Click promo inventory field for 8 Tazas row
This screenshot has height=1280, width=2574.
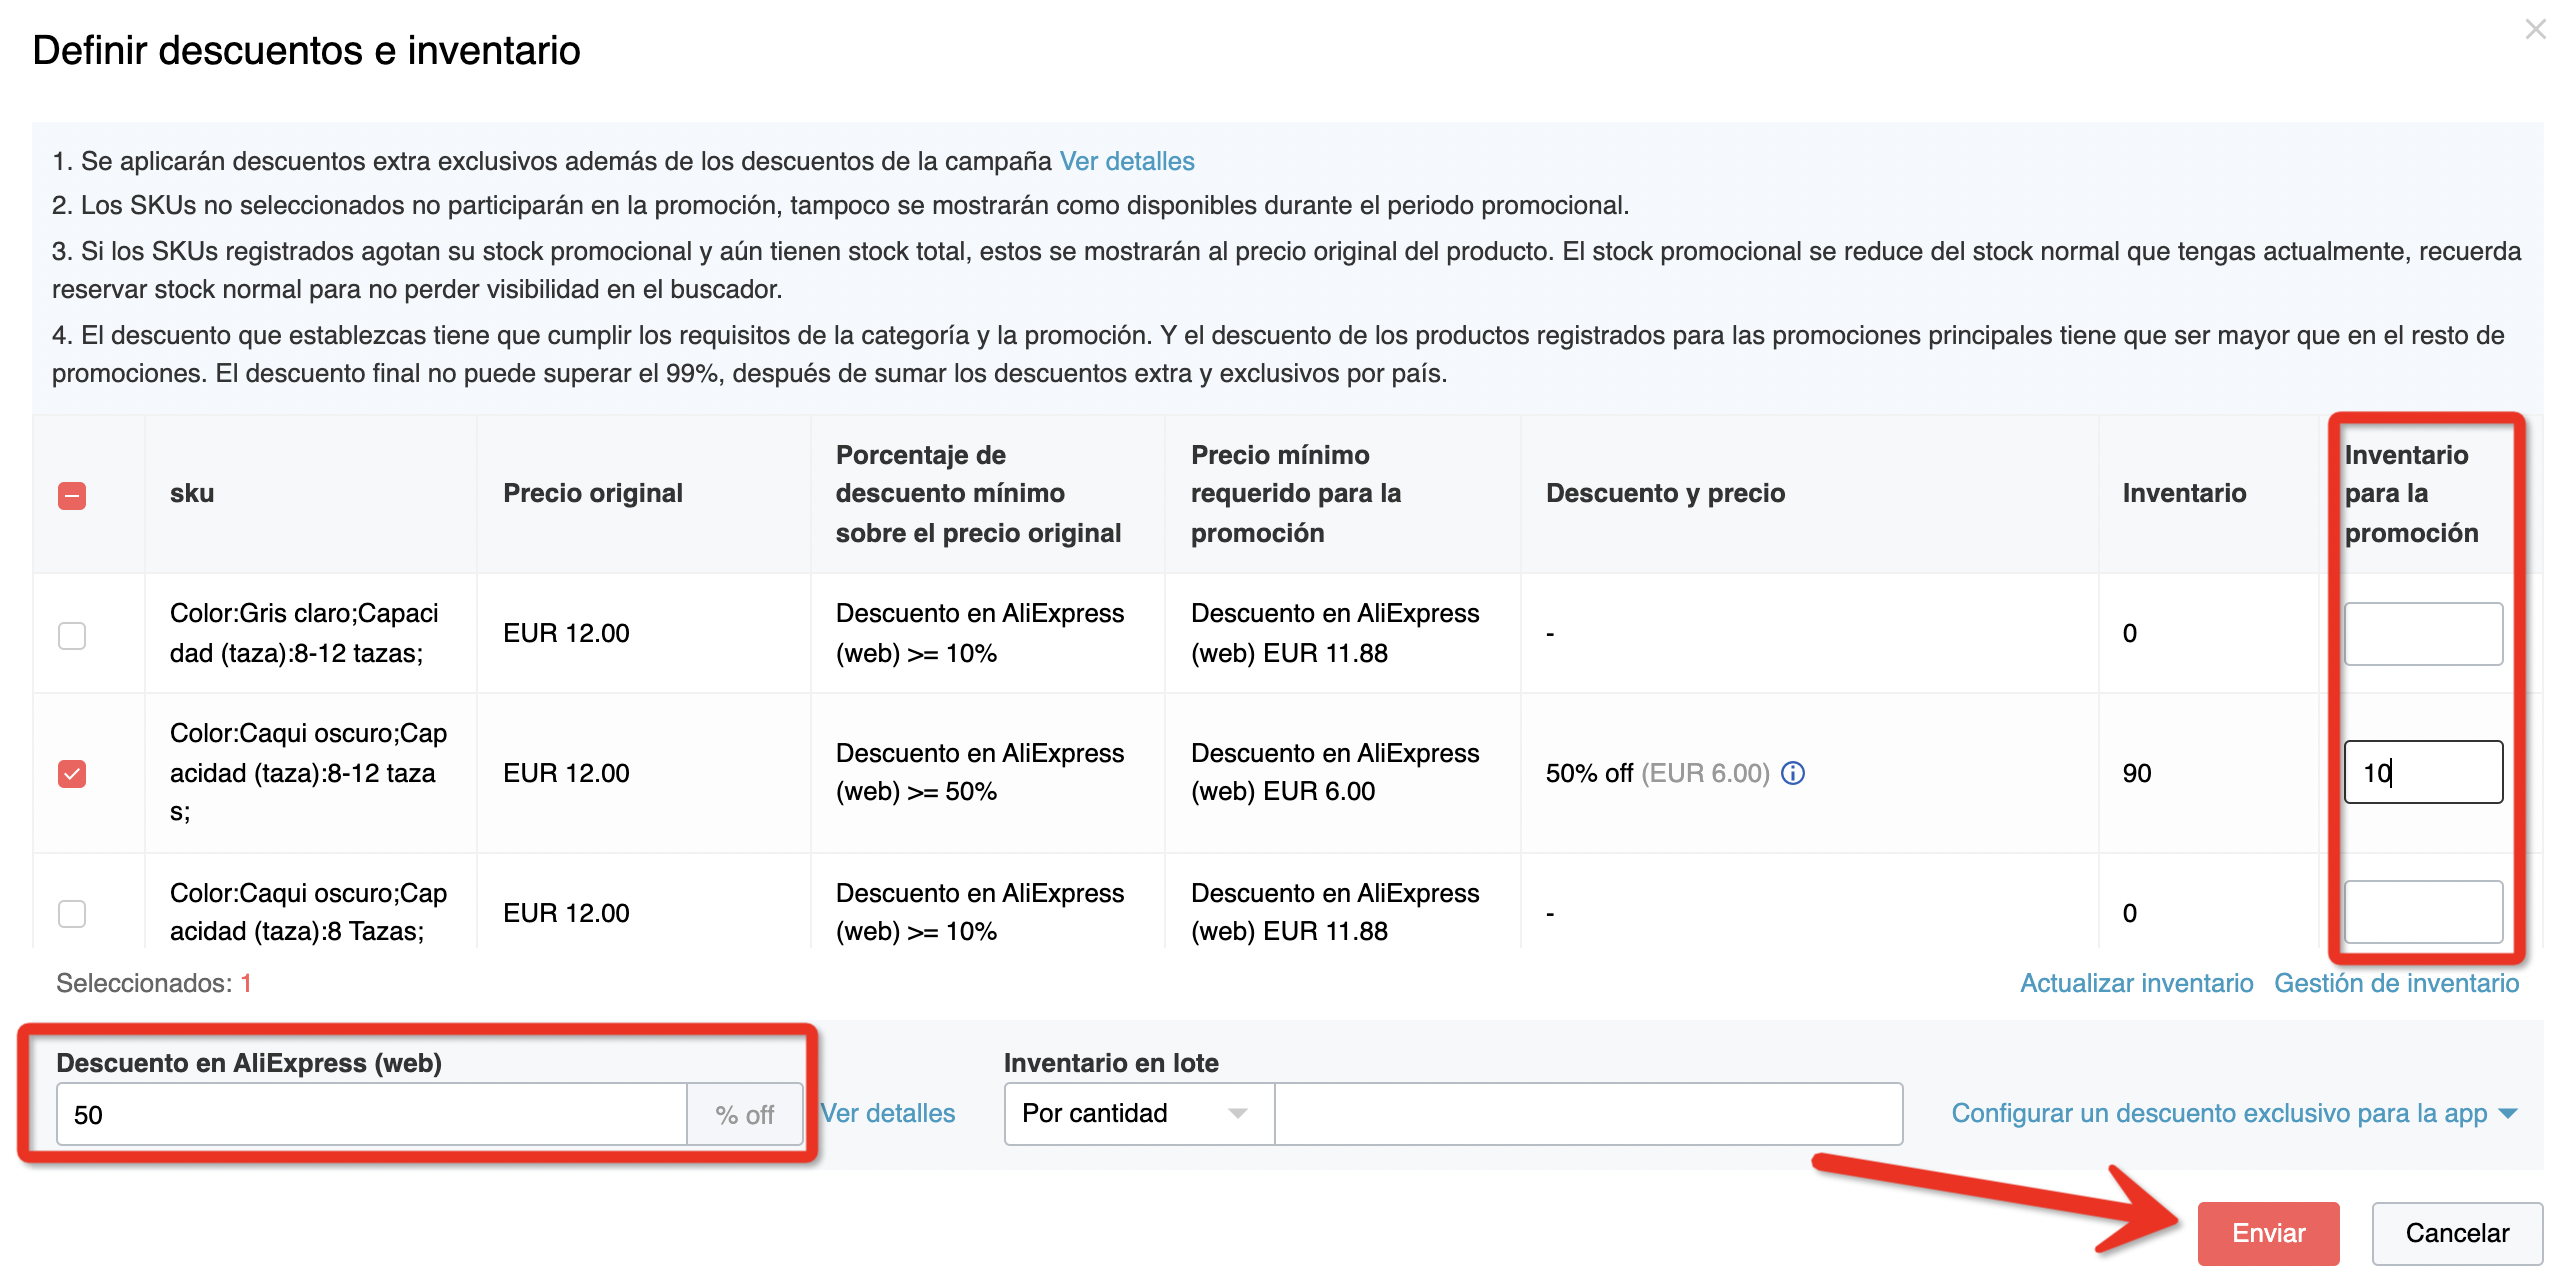pos(2422,911)
